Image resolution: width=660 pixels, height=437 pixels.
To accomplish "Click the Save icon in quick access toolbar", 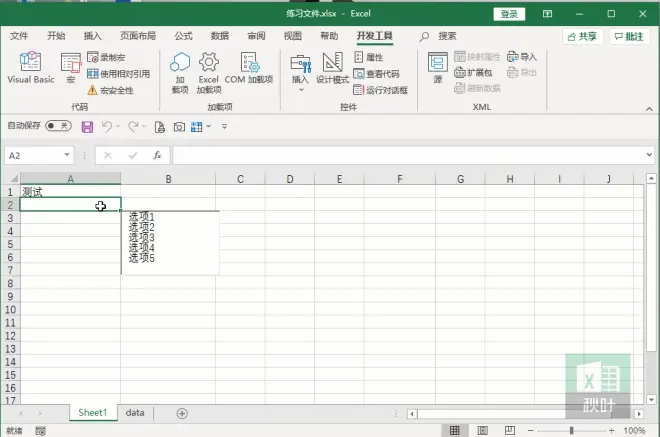I will point(87,127).
